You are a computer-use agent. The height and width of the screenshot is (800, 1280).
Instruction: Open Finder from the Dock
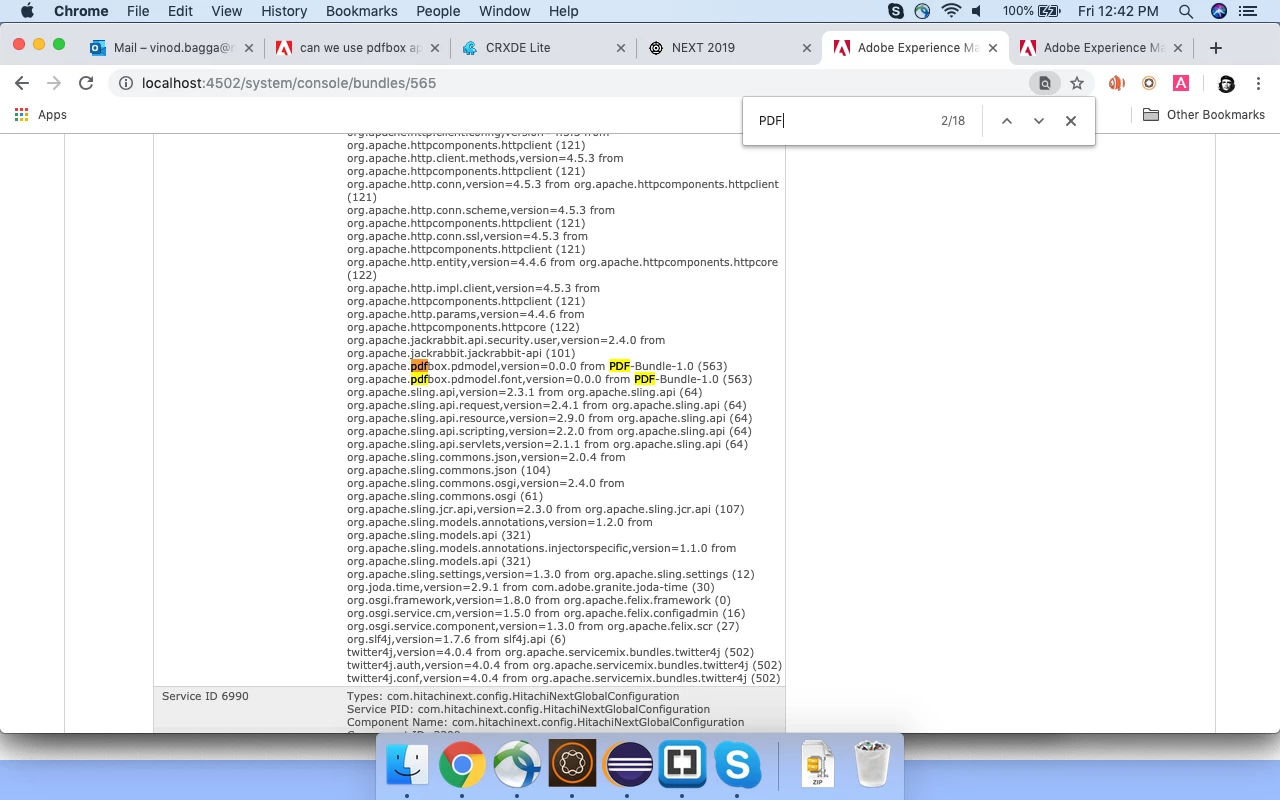pos(407,765)
